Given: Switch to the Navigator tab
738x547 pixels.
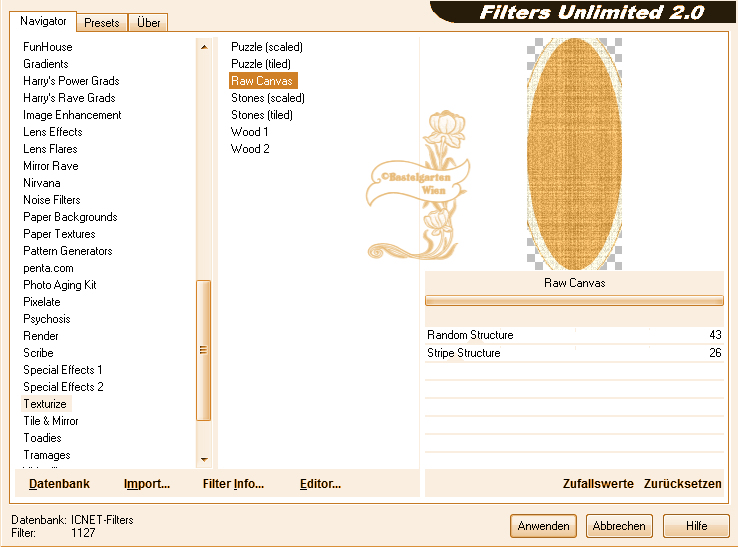Looking at the screenshot, I should pos(43,21).
